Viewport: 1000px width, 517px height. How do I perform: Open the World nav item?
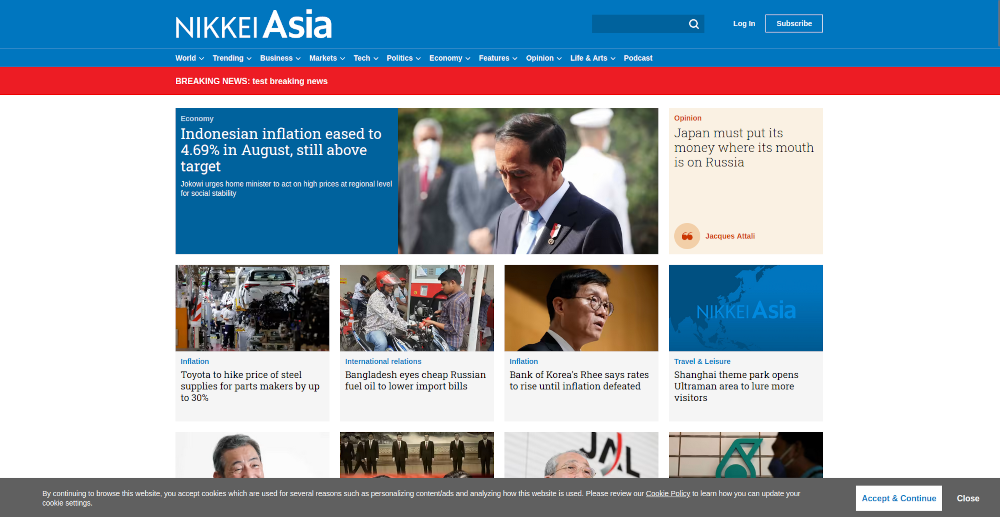[186, 58]
